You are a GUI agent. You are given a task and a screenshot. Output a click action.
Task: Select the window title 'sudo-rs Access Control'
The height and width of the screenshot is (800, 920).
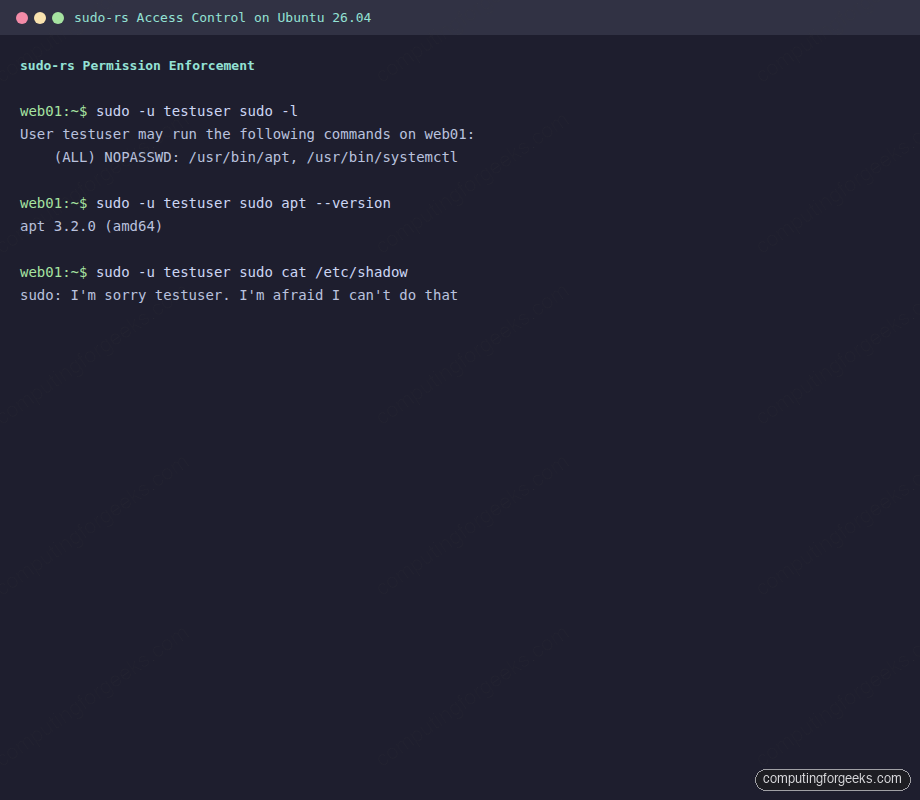click(x=160, y=17)
